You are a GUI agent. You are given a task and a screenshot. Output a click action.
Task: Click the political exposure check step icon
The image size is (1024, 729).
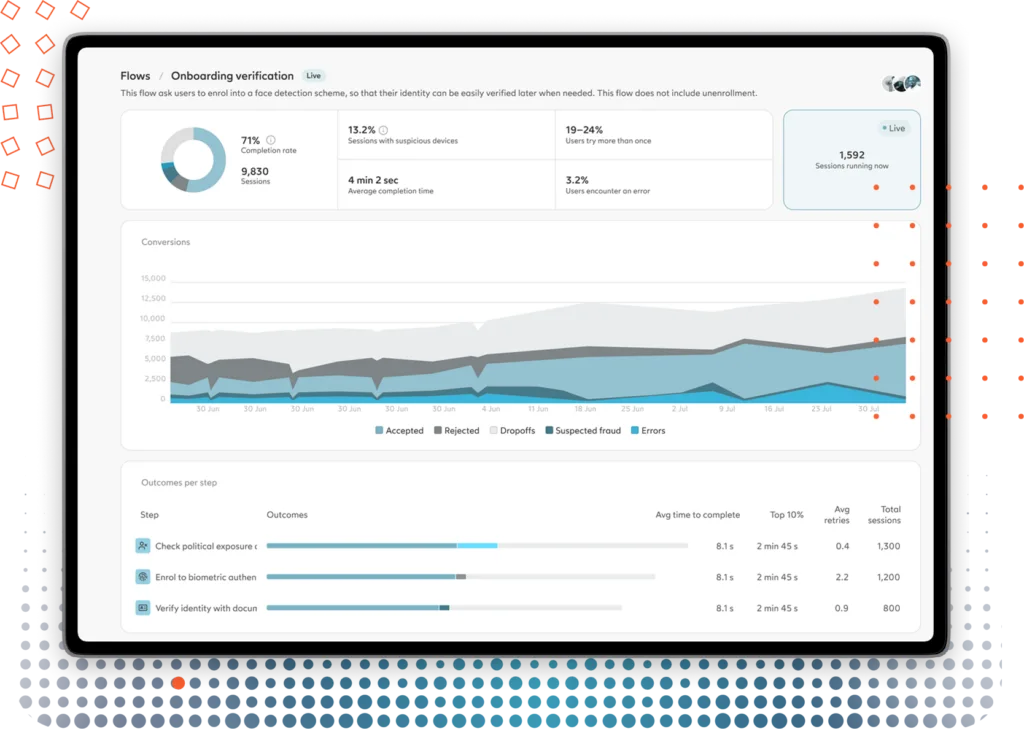pos(143,546)
